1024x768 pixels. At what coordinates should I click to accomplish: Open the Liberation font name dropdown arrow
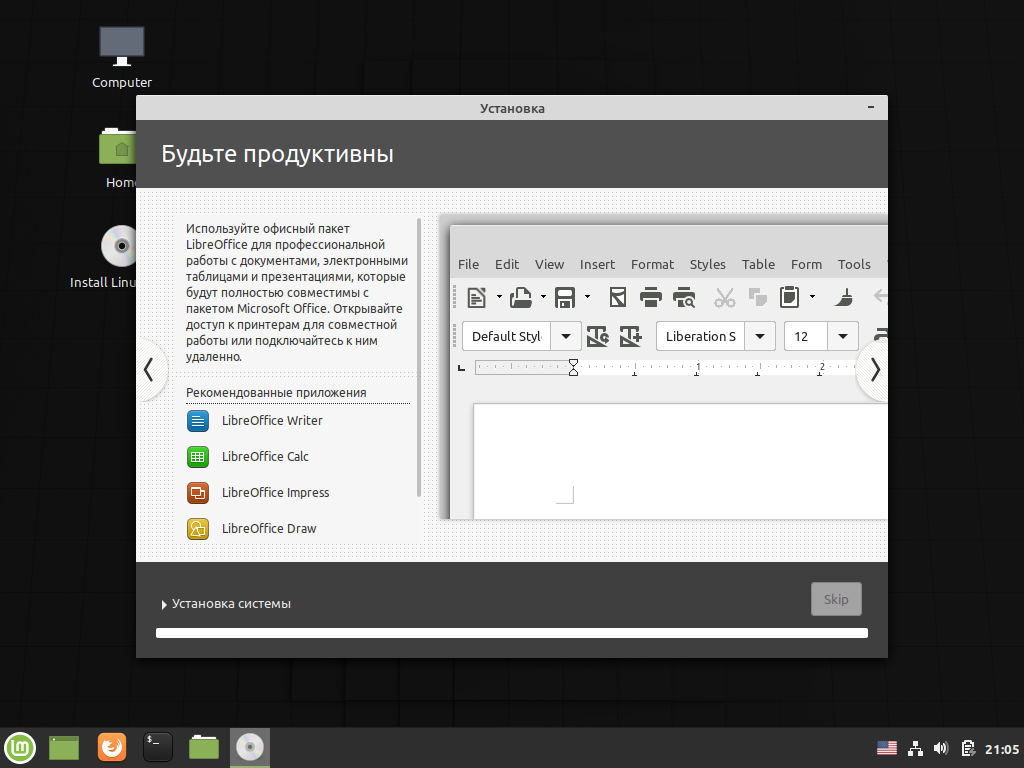(760, 336)
